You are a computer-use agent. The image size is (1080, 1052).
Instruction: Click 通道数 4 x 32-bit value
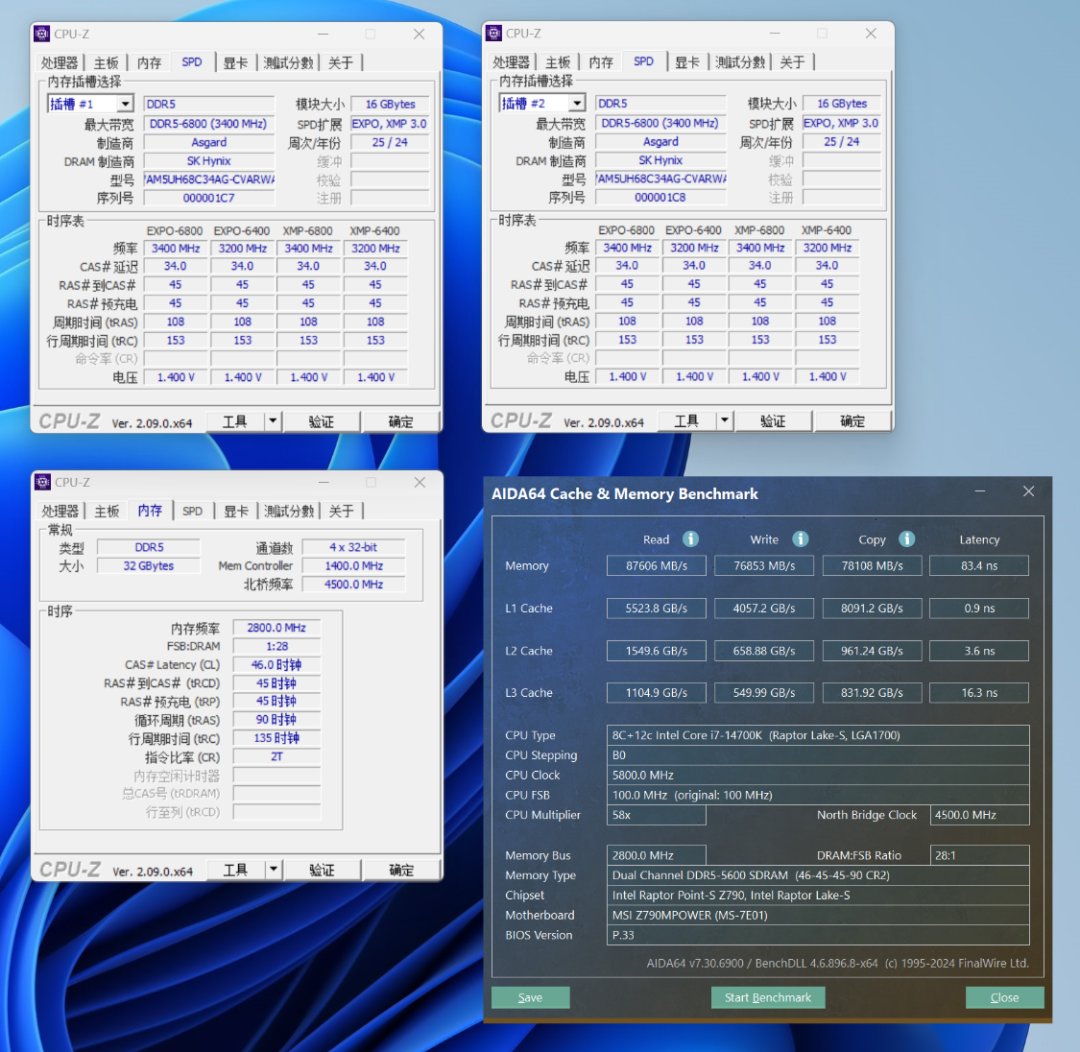(x=353, y=547)
